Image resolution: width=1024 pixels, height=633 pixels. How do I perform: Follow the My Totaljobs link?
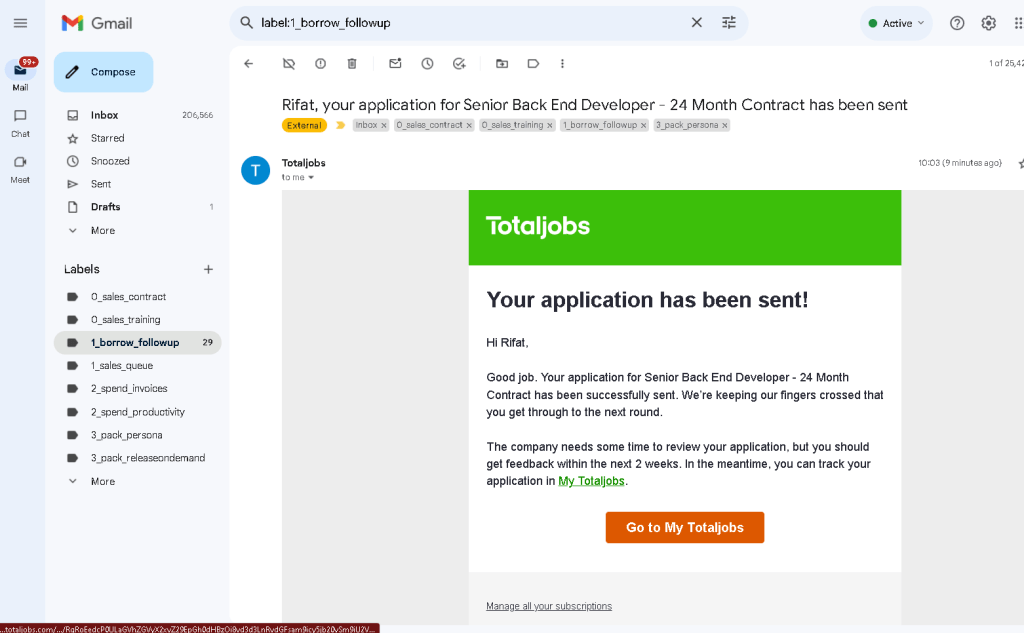pyautogui.click(x=591, y=481)
